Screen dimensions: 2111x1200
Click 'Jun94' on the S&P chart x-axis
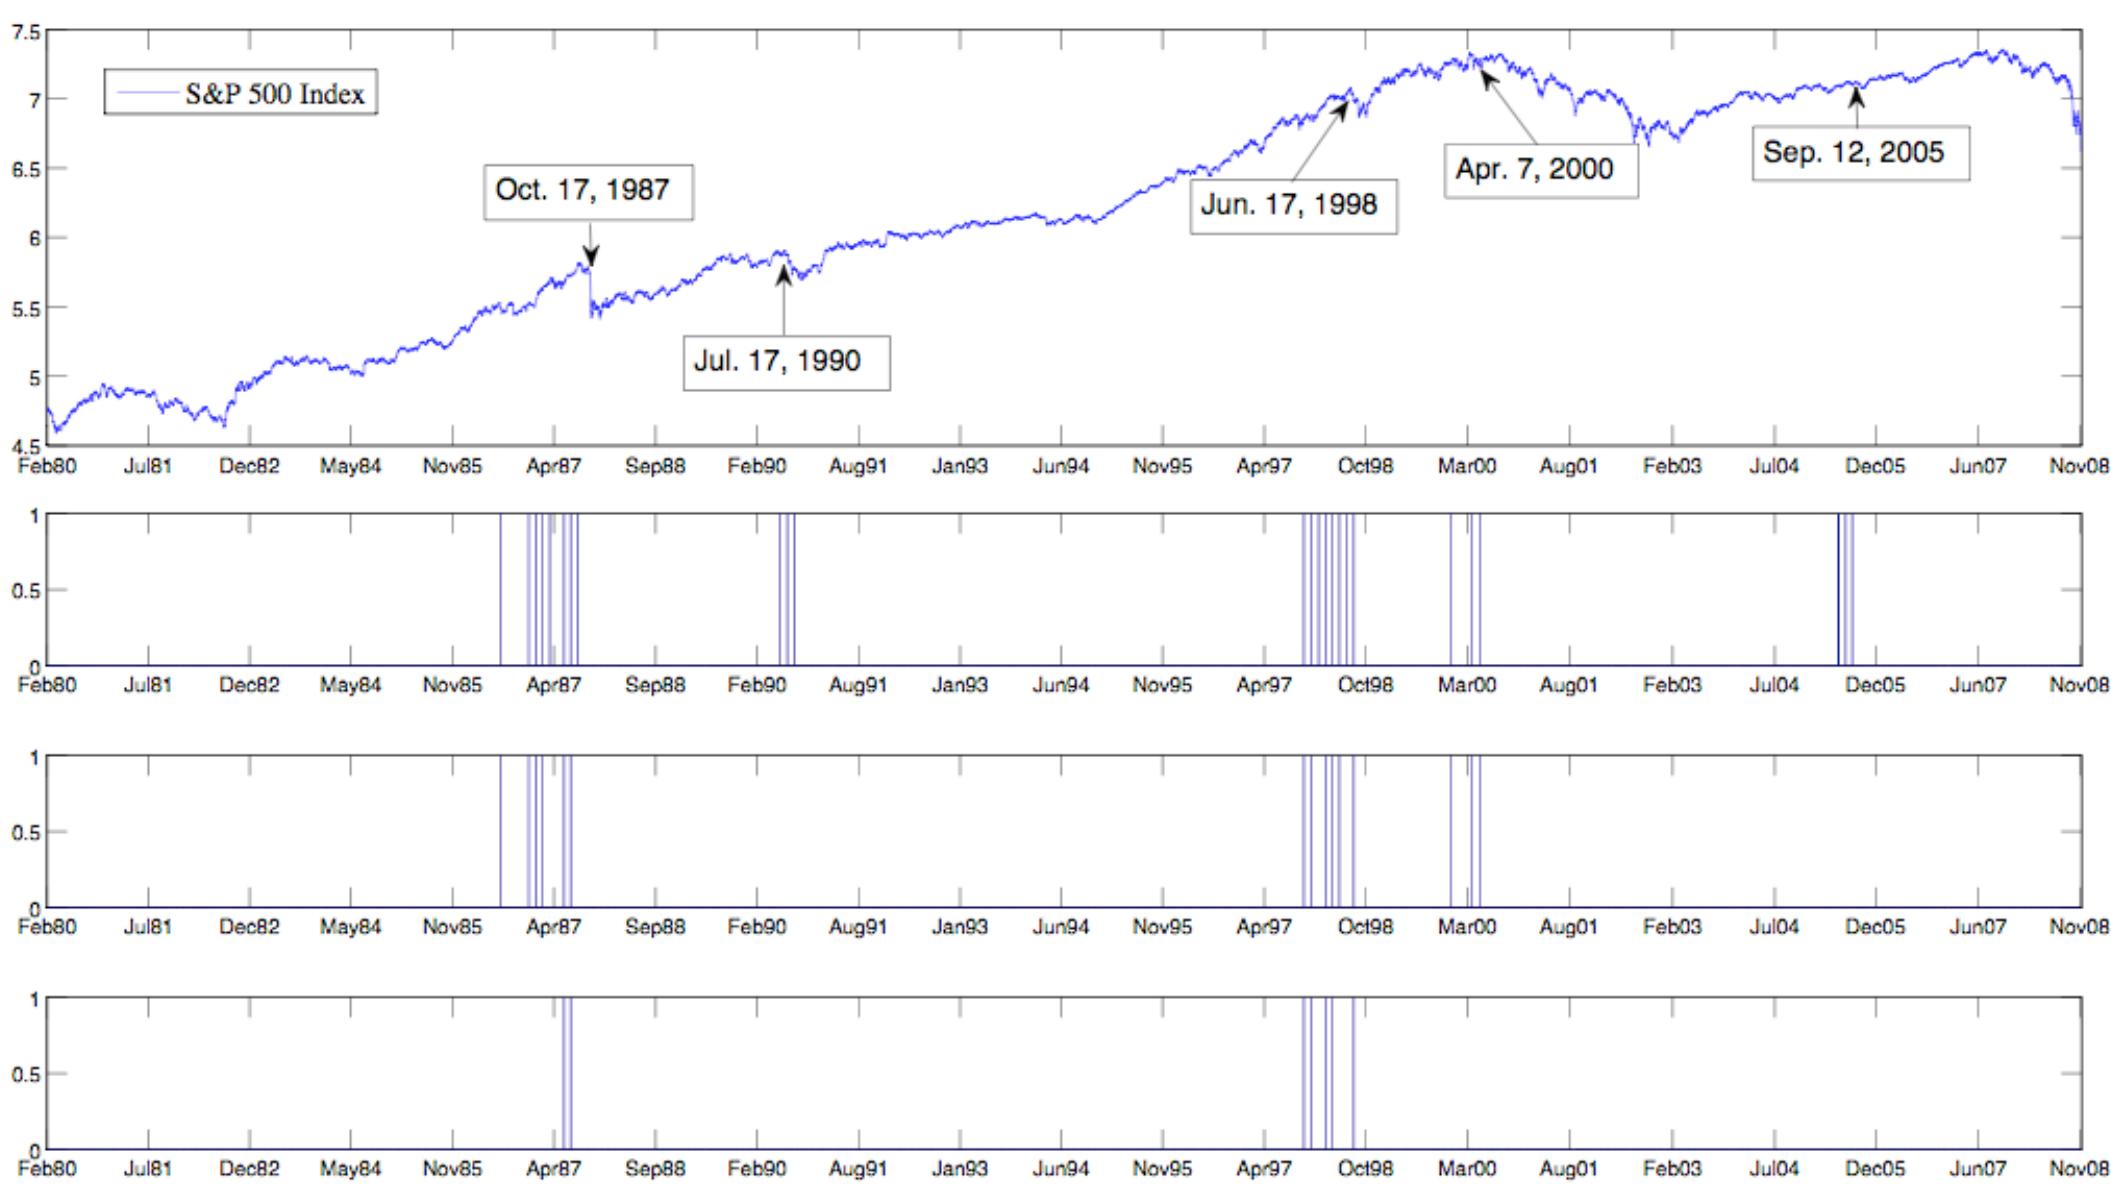coord(1061,467)
